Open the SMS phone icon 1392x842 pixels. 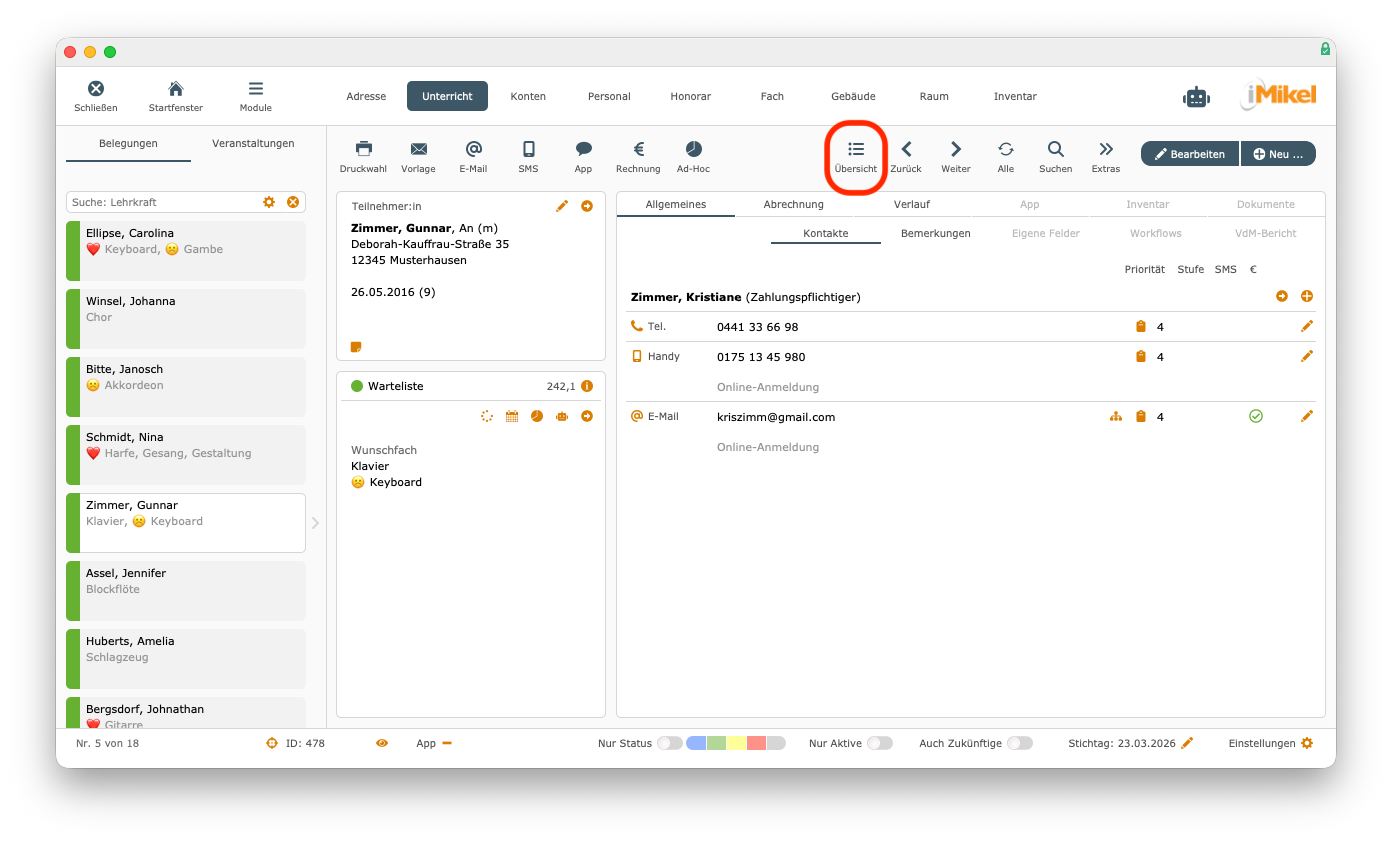click(x=528, y=156)
